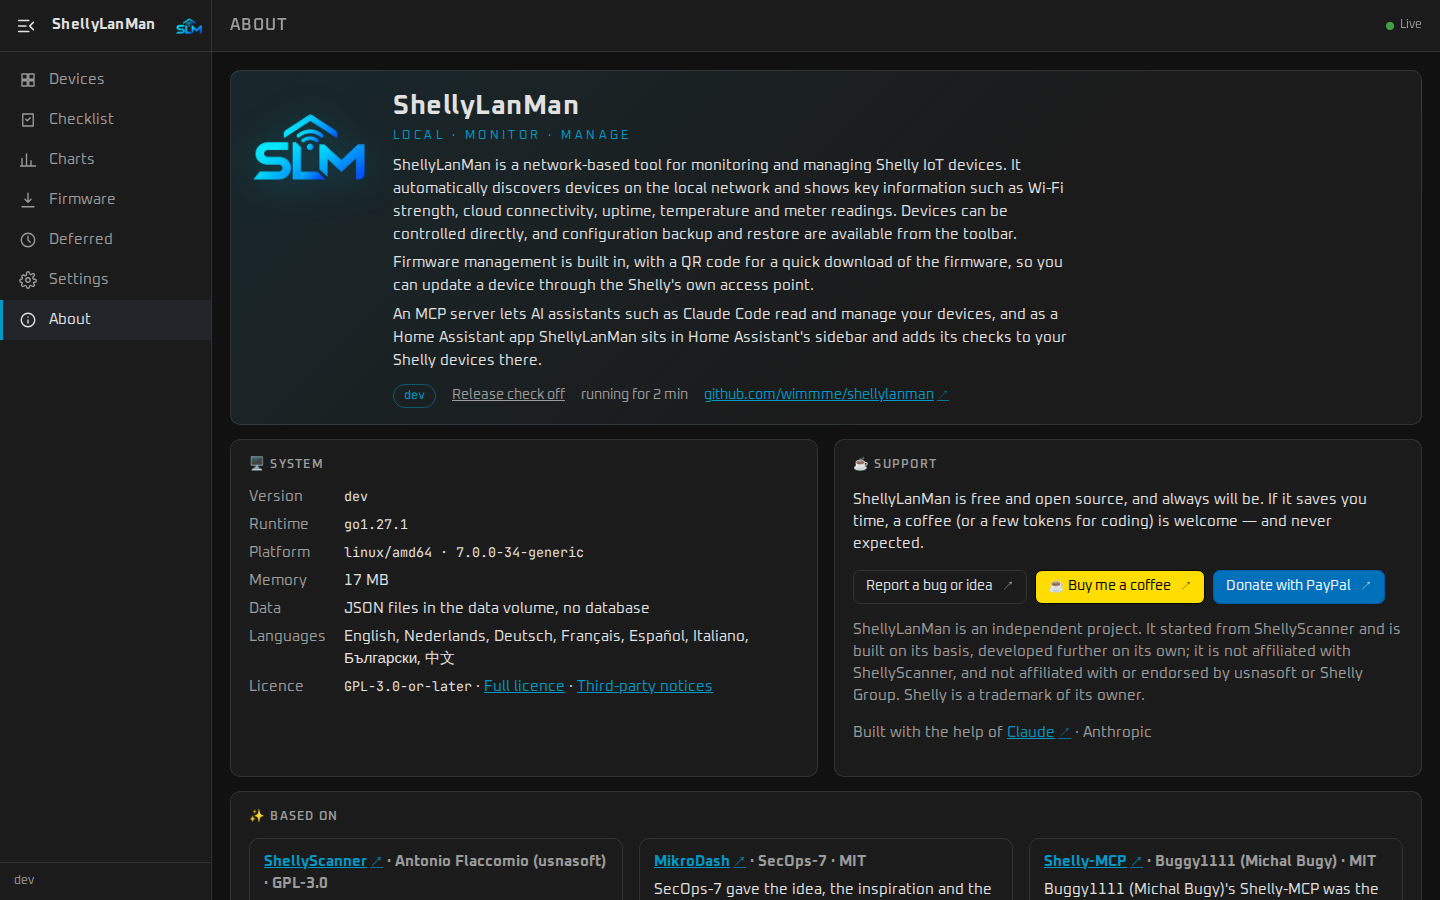Go to the Checklist section
This screenshot has height=900, width=1440.
tap(106, 119)
